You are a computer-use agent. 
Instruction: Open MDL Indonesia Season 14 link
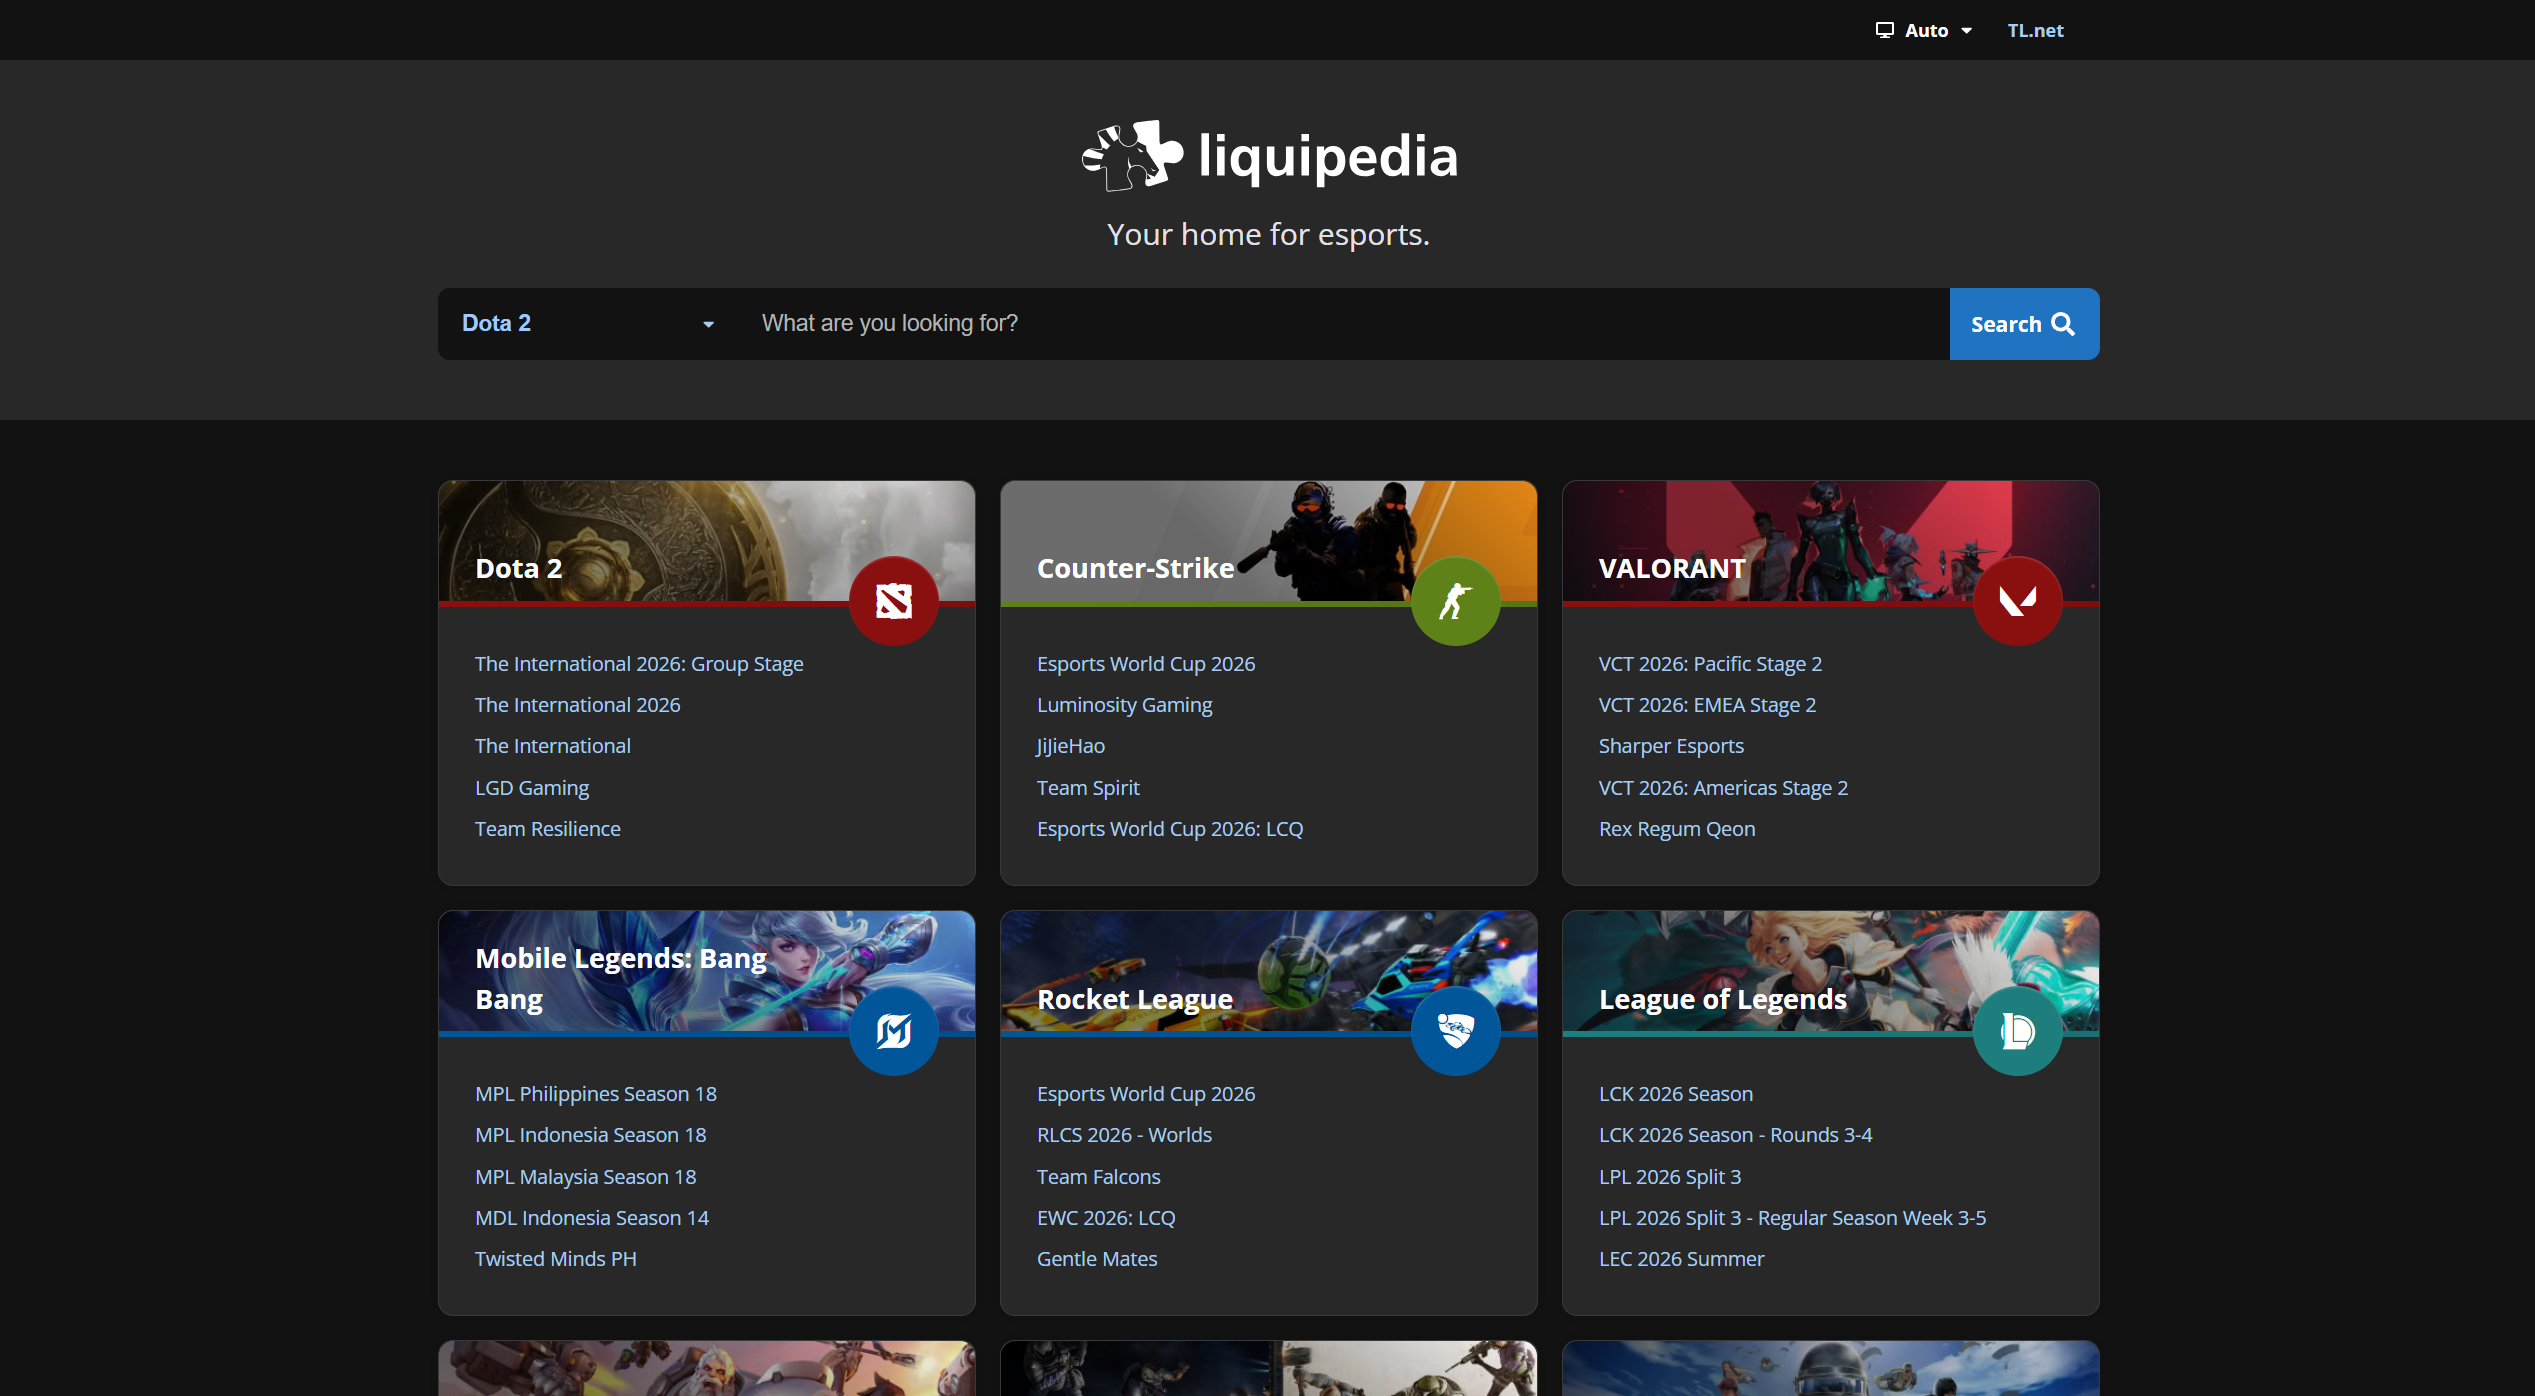pyautogui.click(x=592, y=1218)
